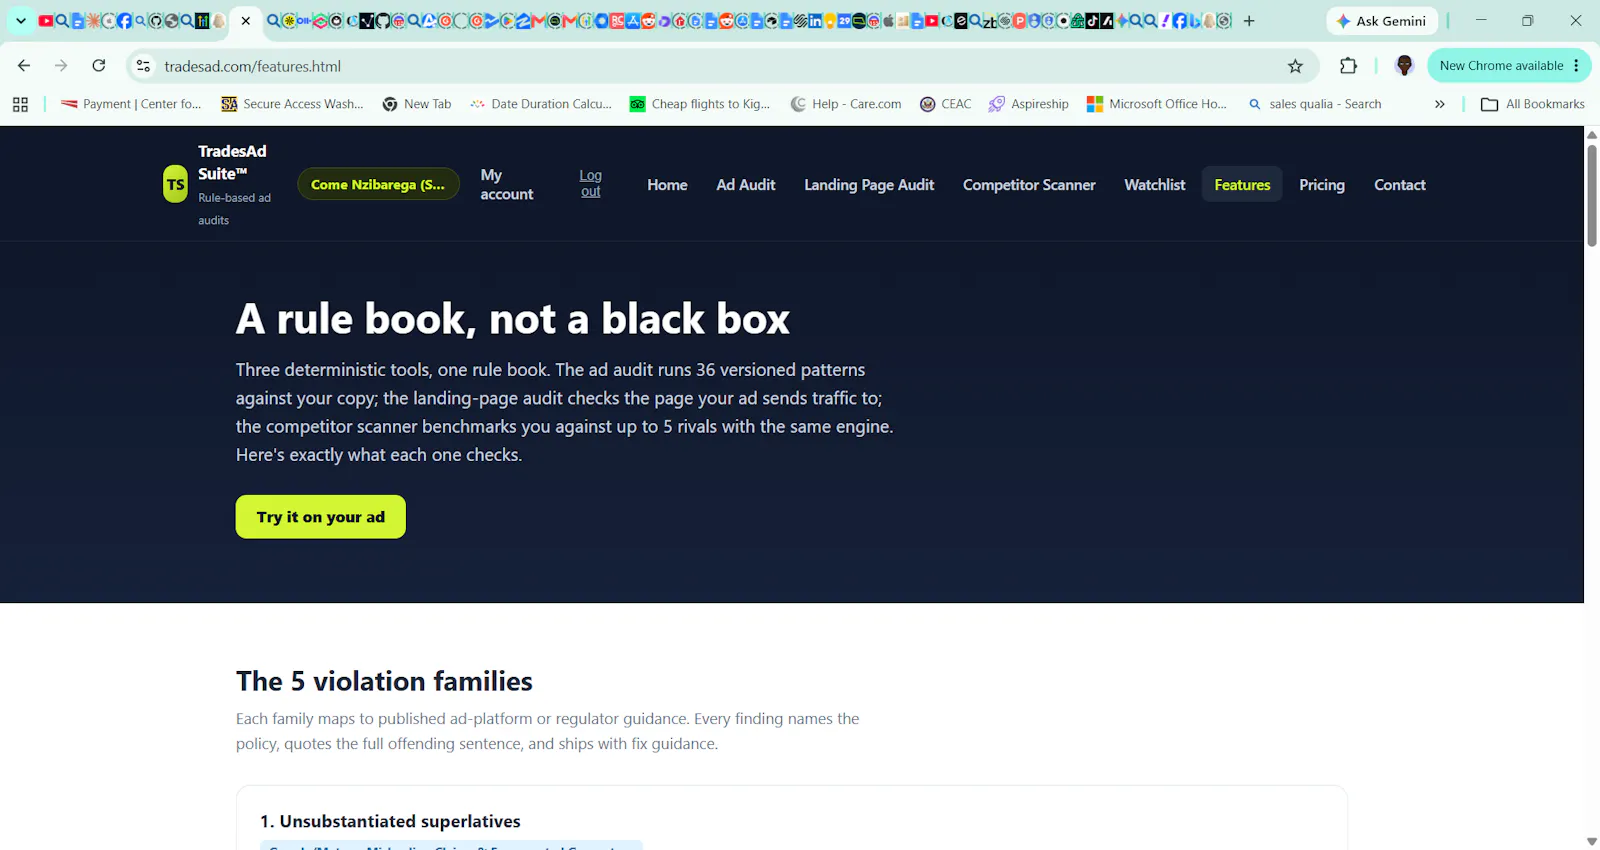1600x850 pixels.
Task: Click the browser back arrow
Action: [24, 66]
